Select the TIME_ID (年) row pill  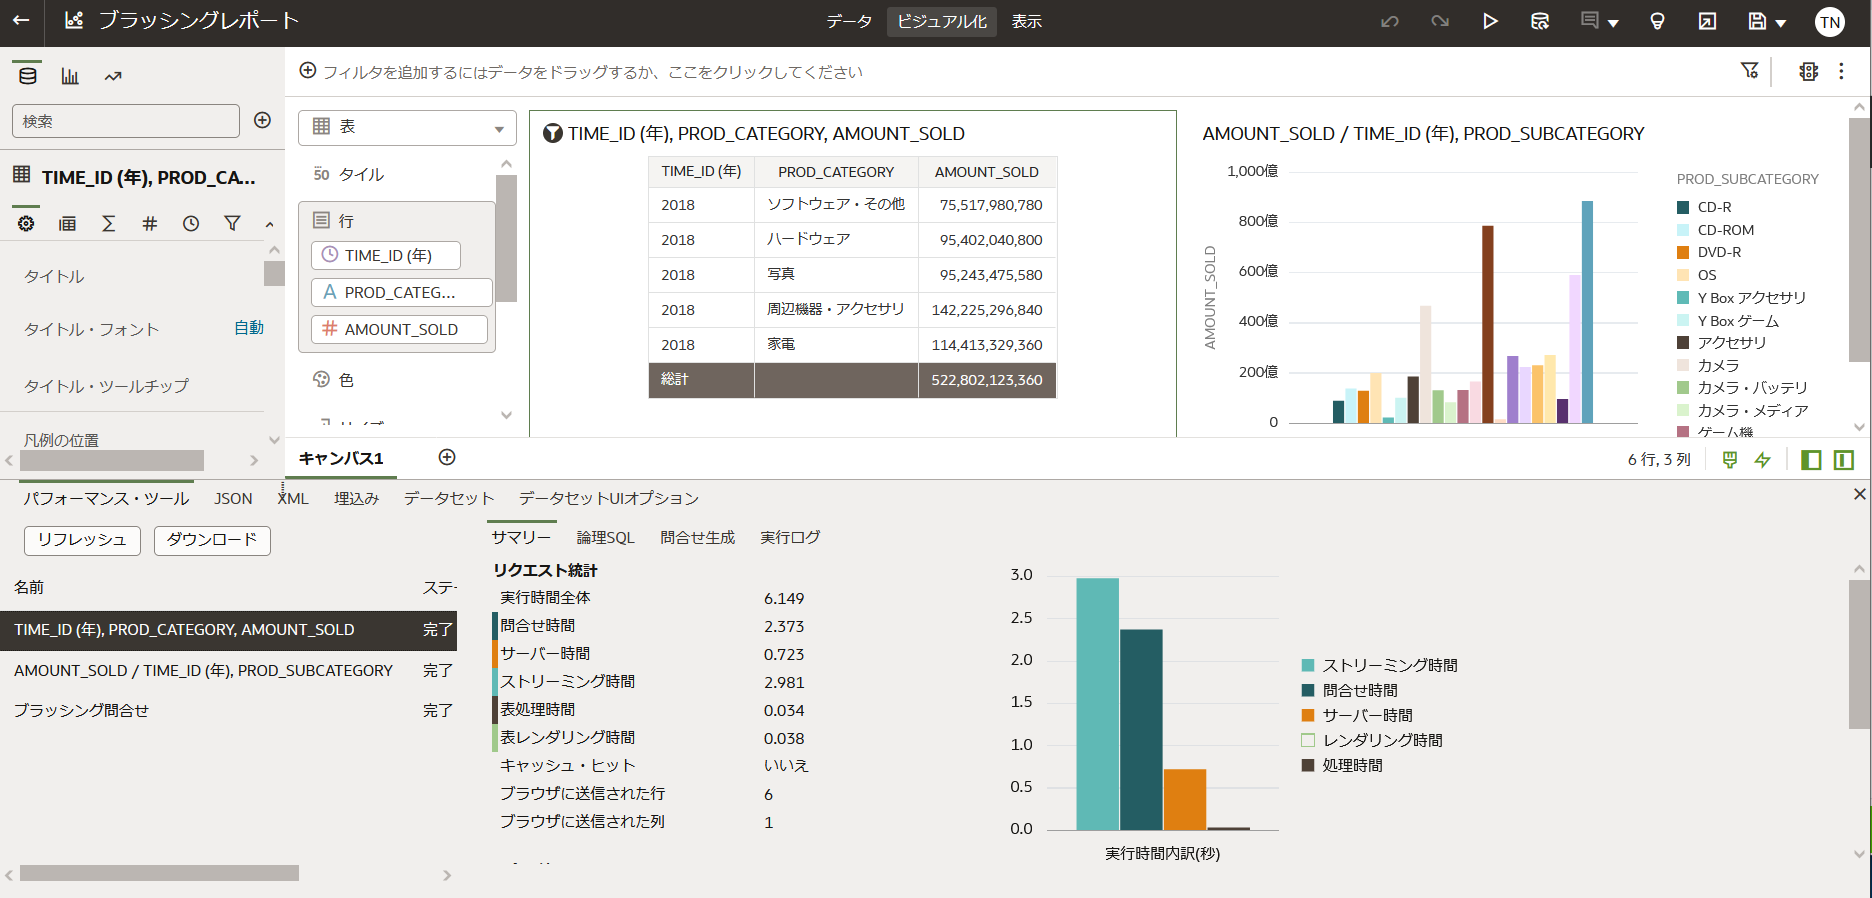386,255
